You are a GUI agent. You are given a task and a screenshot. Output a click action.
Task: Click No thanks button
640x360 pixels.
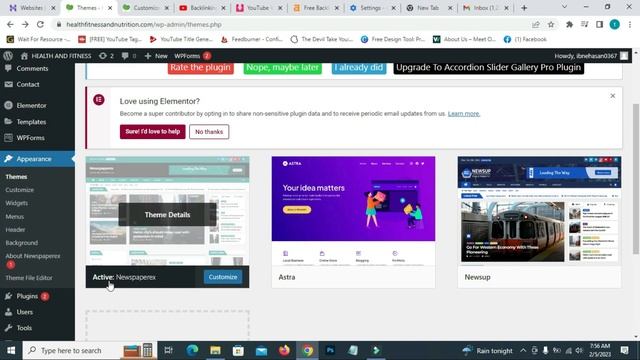(x=209, y=132)
